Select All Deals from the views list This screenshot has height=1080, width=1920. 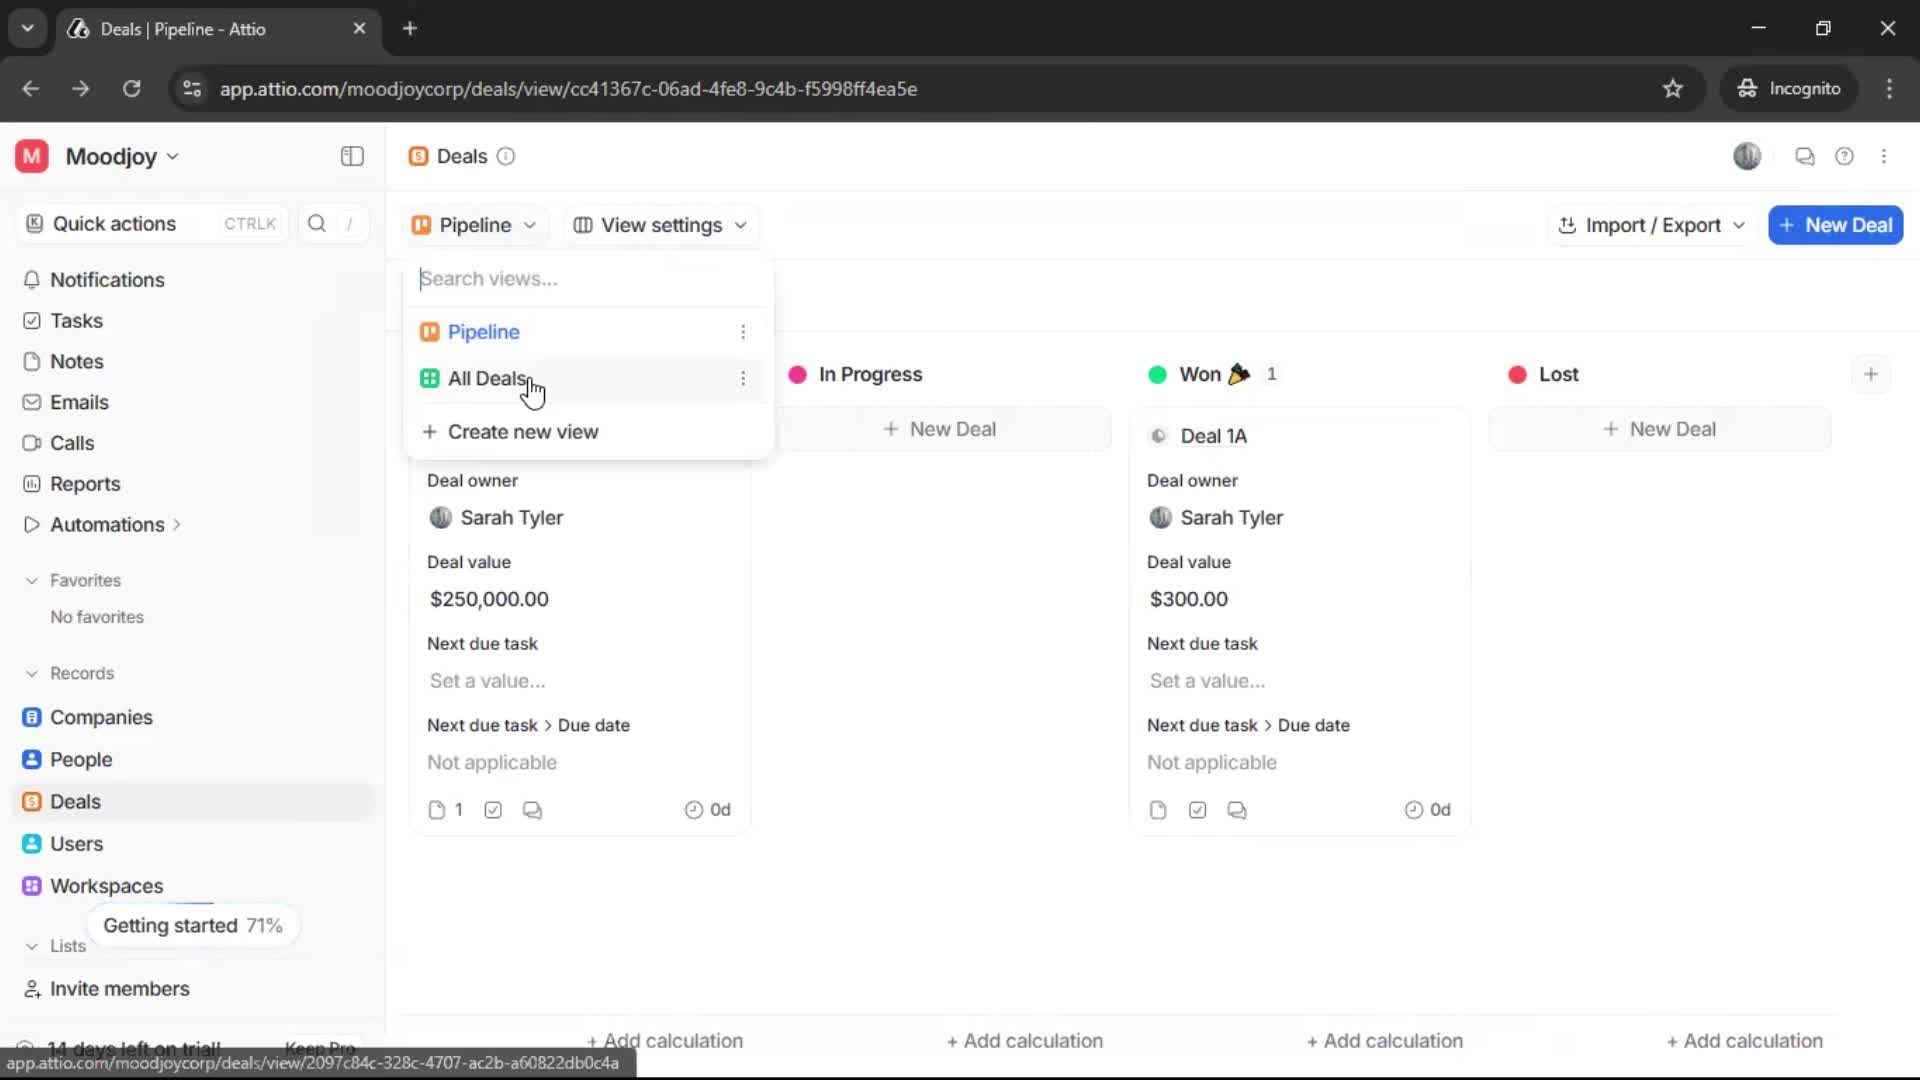click(x=487, y=378)
